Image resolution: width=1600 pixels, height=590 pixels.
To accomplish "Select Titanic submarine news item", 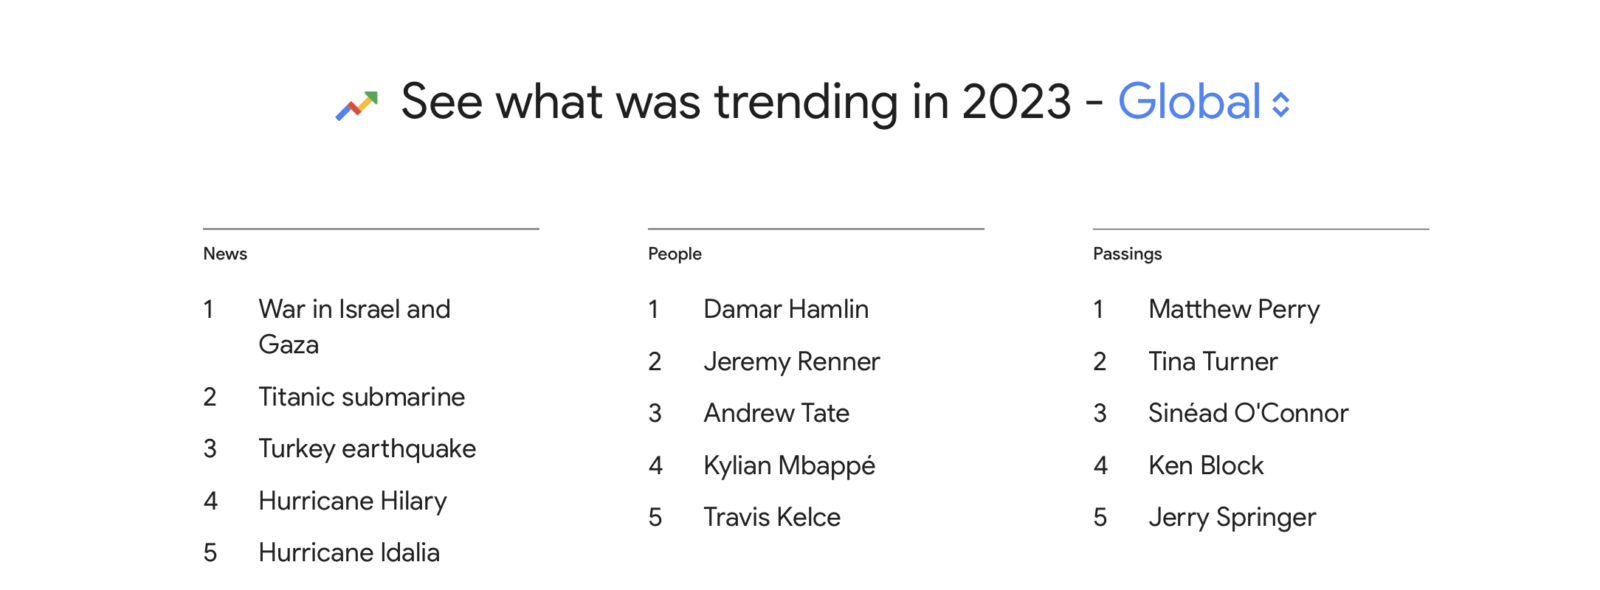I will (361, 397).
